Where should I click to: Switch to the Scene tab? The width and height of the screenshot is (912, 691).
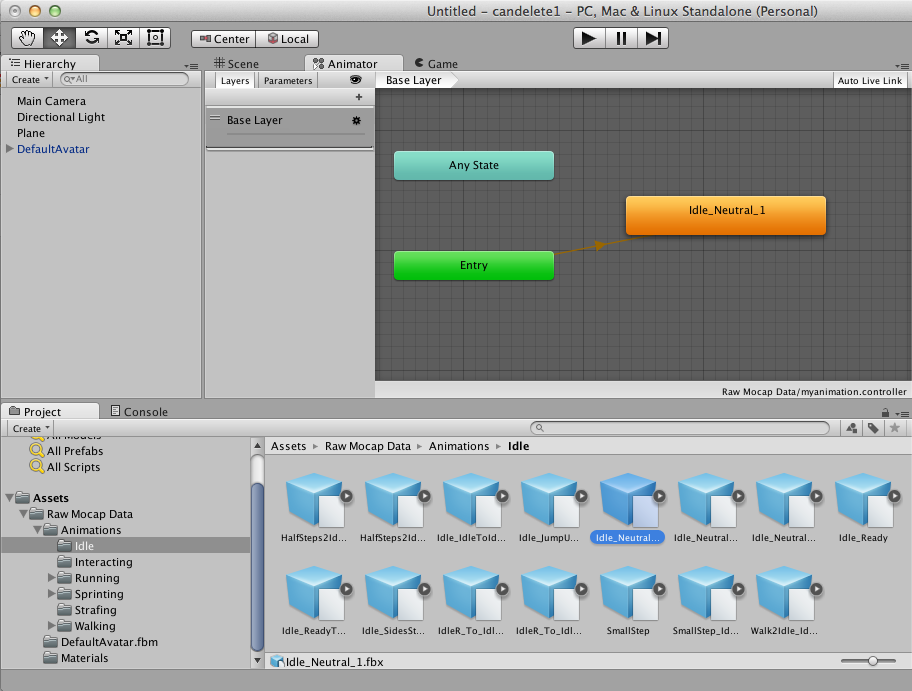236,63
